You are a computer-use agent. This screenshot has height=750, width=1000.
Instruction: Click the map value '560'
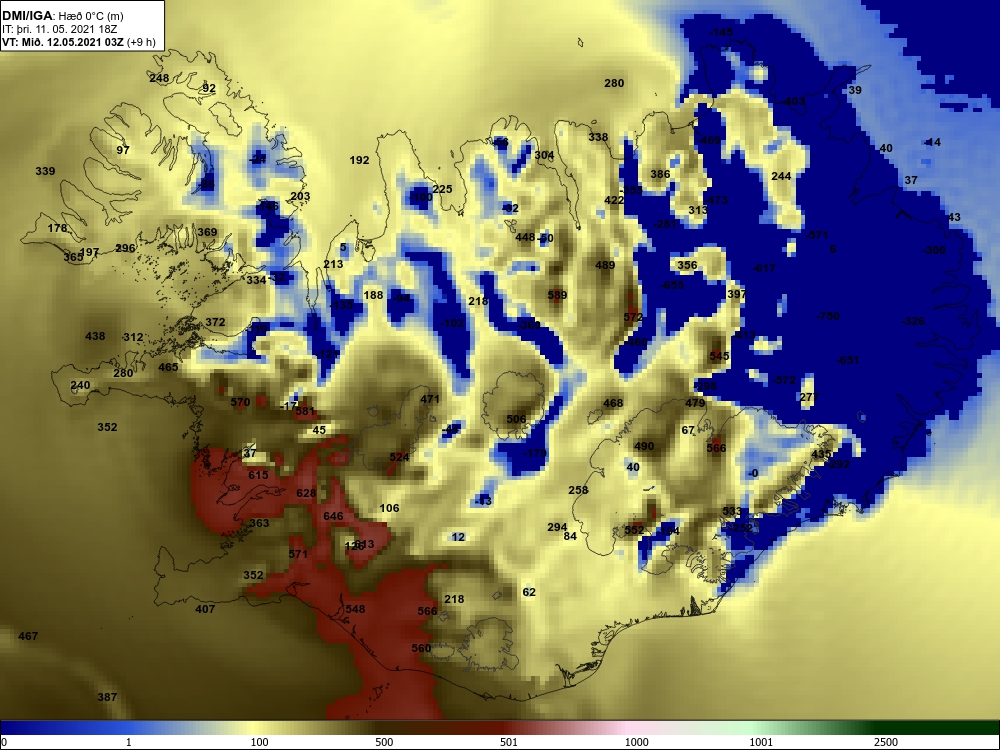pyautogui.click(x=422, y=649)
